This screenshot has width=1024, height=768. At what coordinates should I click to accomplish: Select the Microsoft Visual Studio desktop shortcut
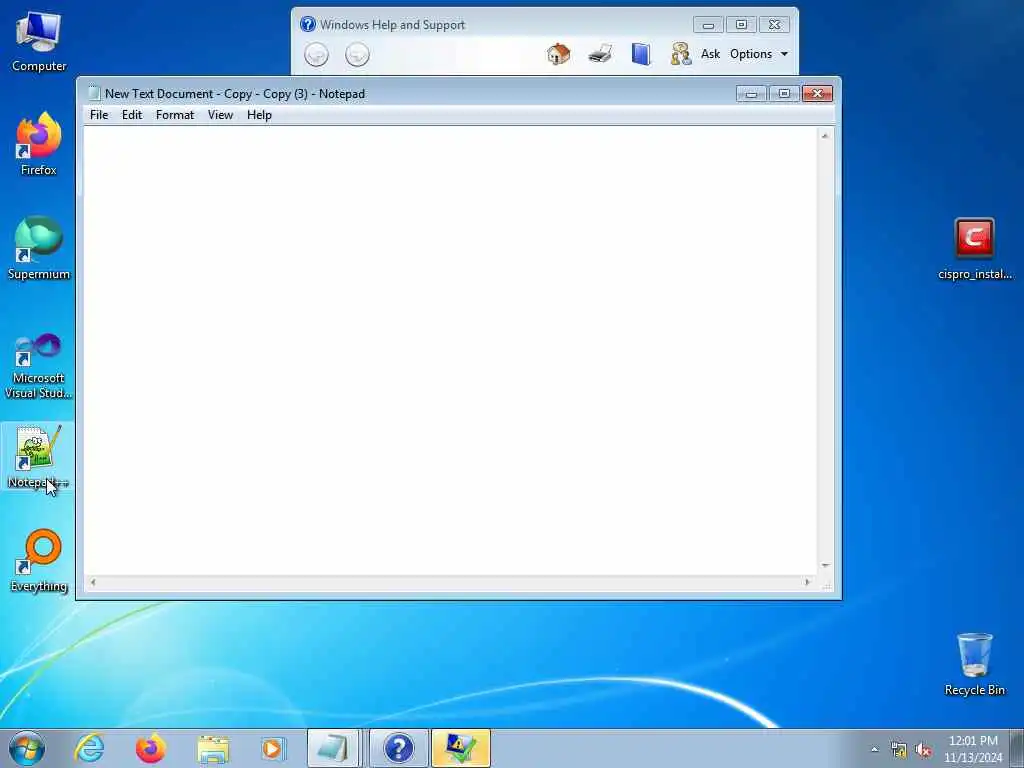pyautogui.click(x=39, y=366)
